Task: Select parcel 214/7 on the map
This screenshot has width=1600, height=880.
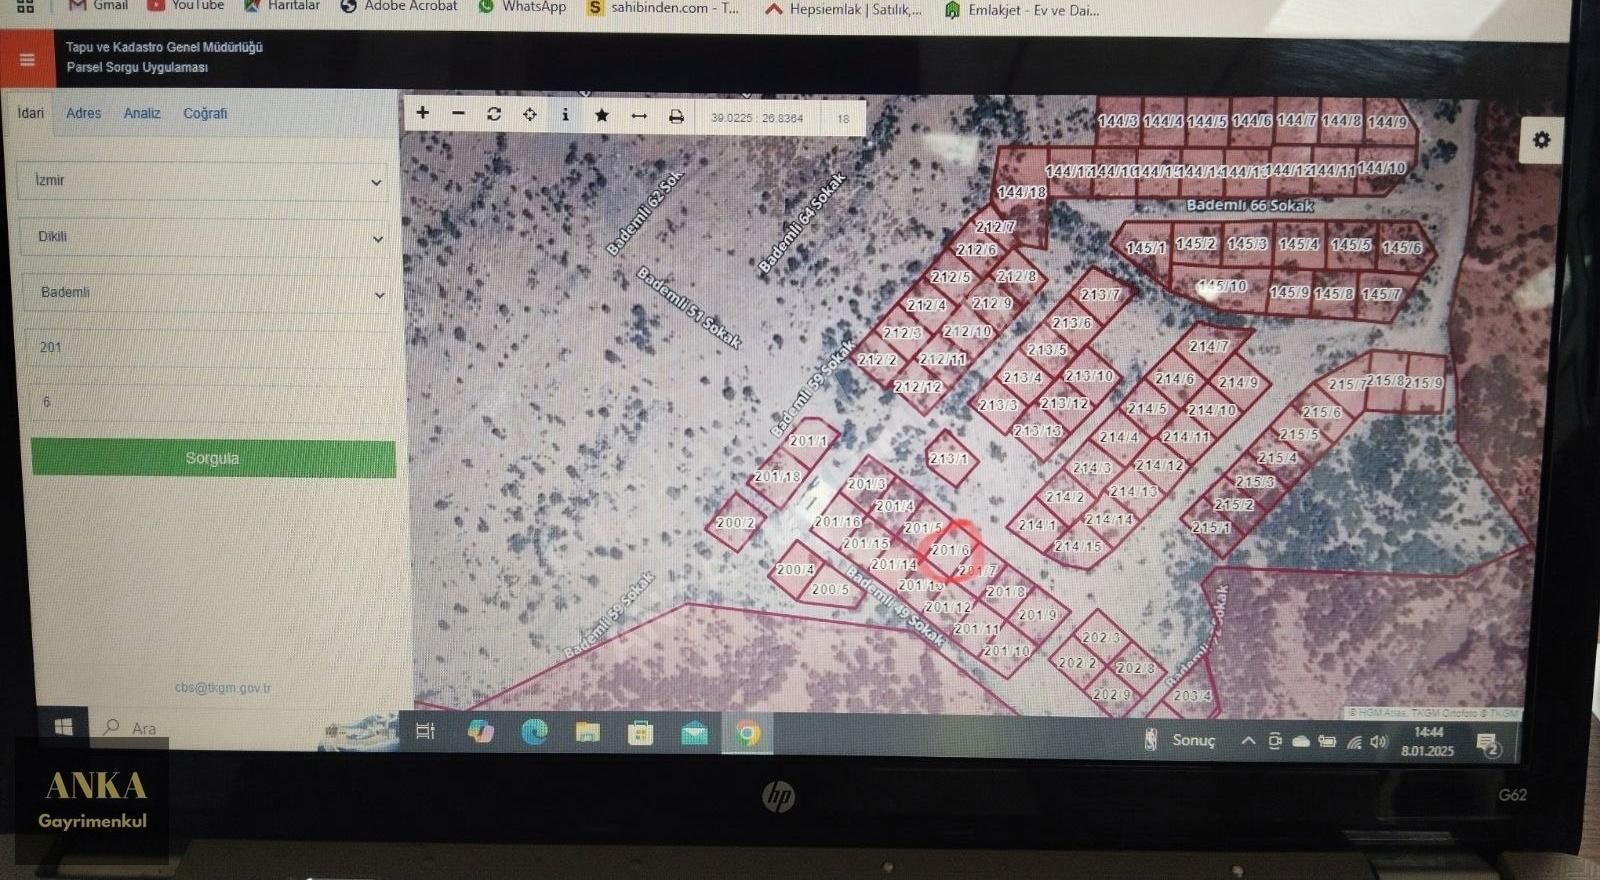Action: pyautogui.click(x=1208, y=347)
